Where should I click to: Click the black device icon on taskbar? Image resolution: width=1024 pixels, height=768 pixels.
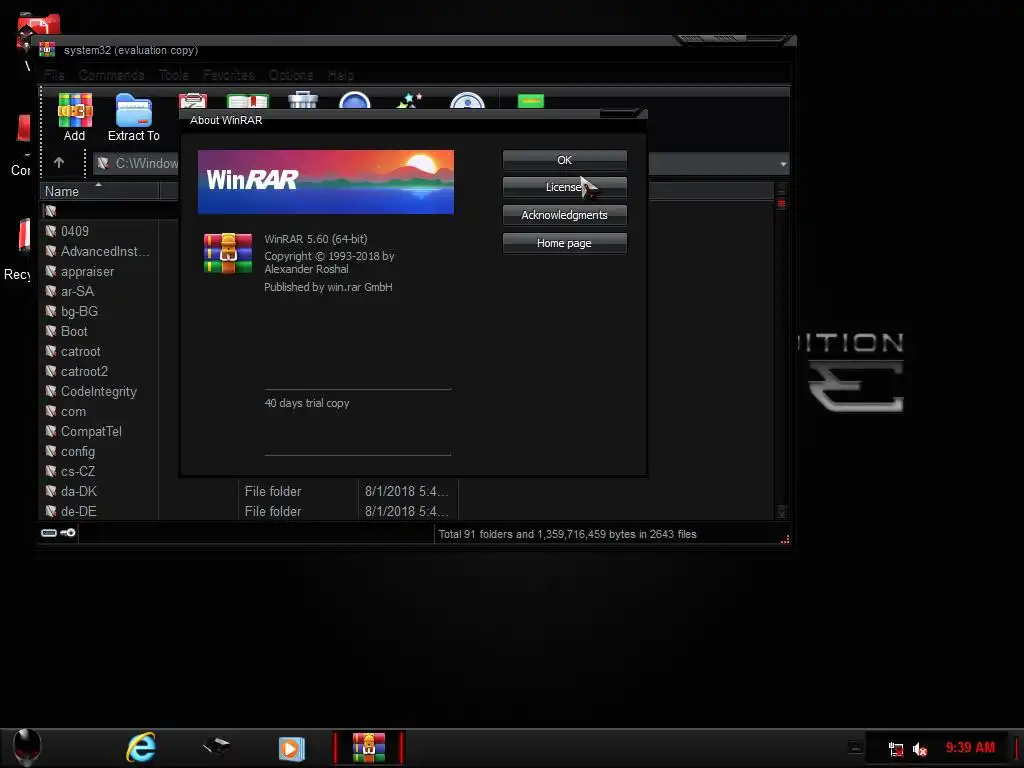pos(216,746)
